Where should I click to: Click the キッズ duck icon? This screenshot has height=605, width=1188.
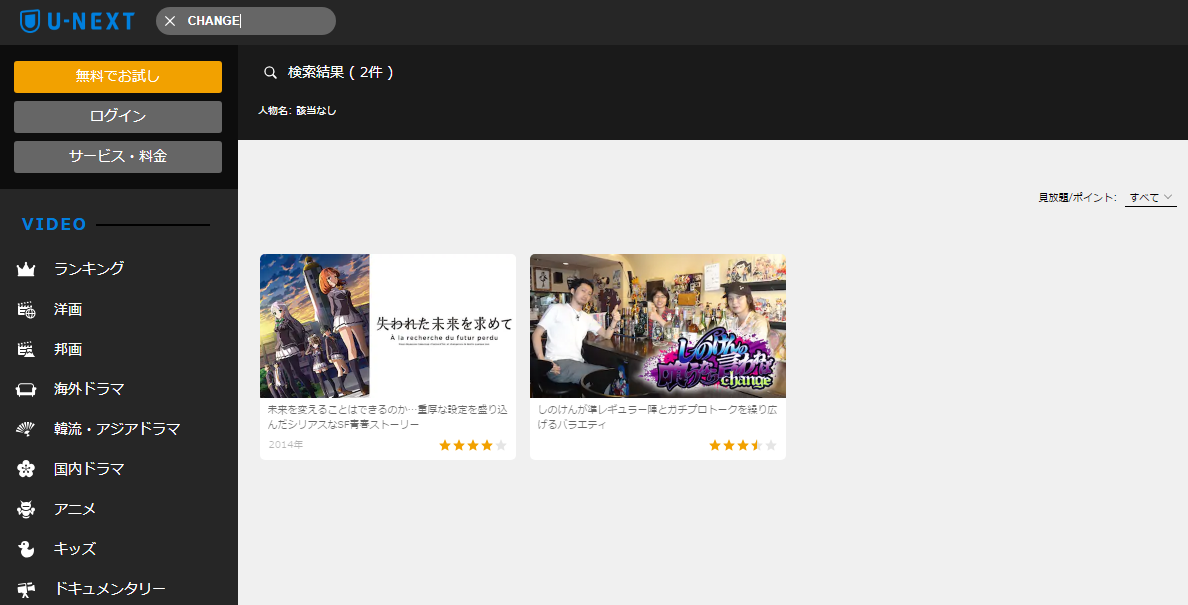coord(27,549)
